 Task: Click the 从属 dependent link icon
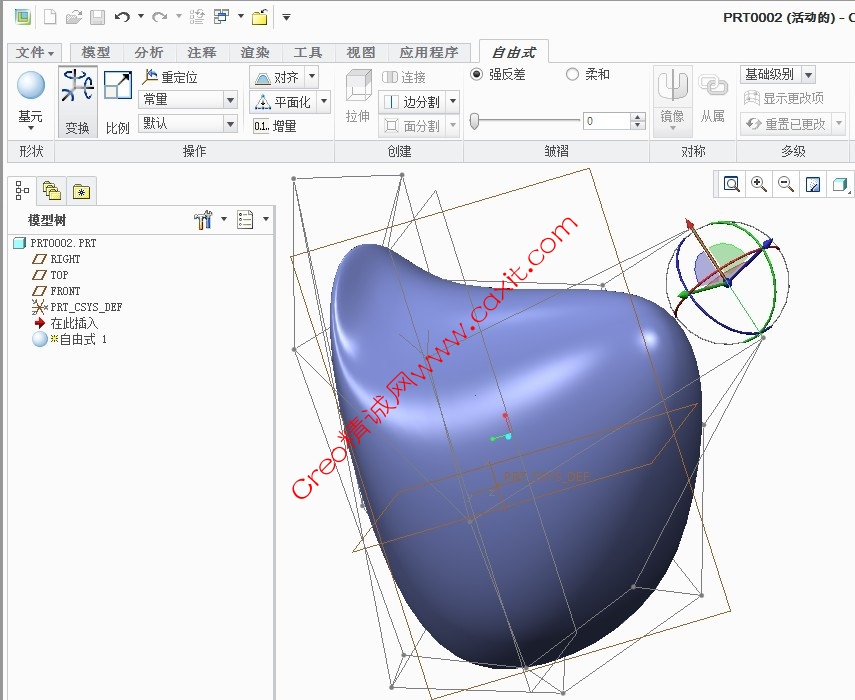pyautogui.click(x=713, y=98)
